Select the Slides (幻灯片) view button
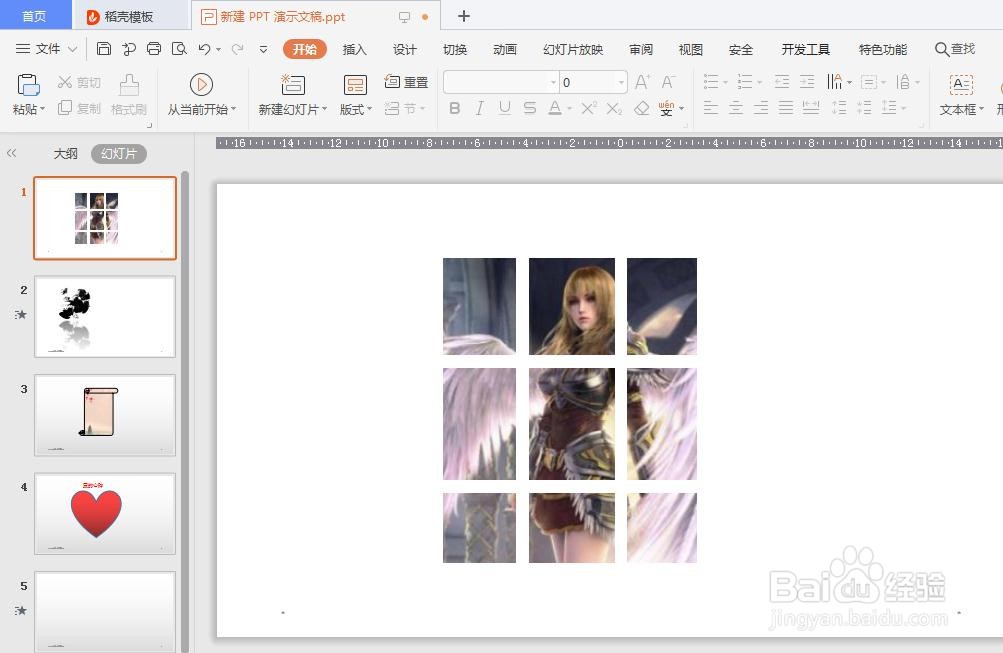 click(x=118, y=153)
